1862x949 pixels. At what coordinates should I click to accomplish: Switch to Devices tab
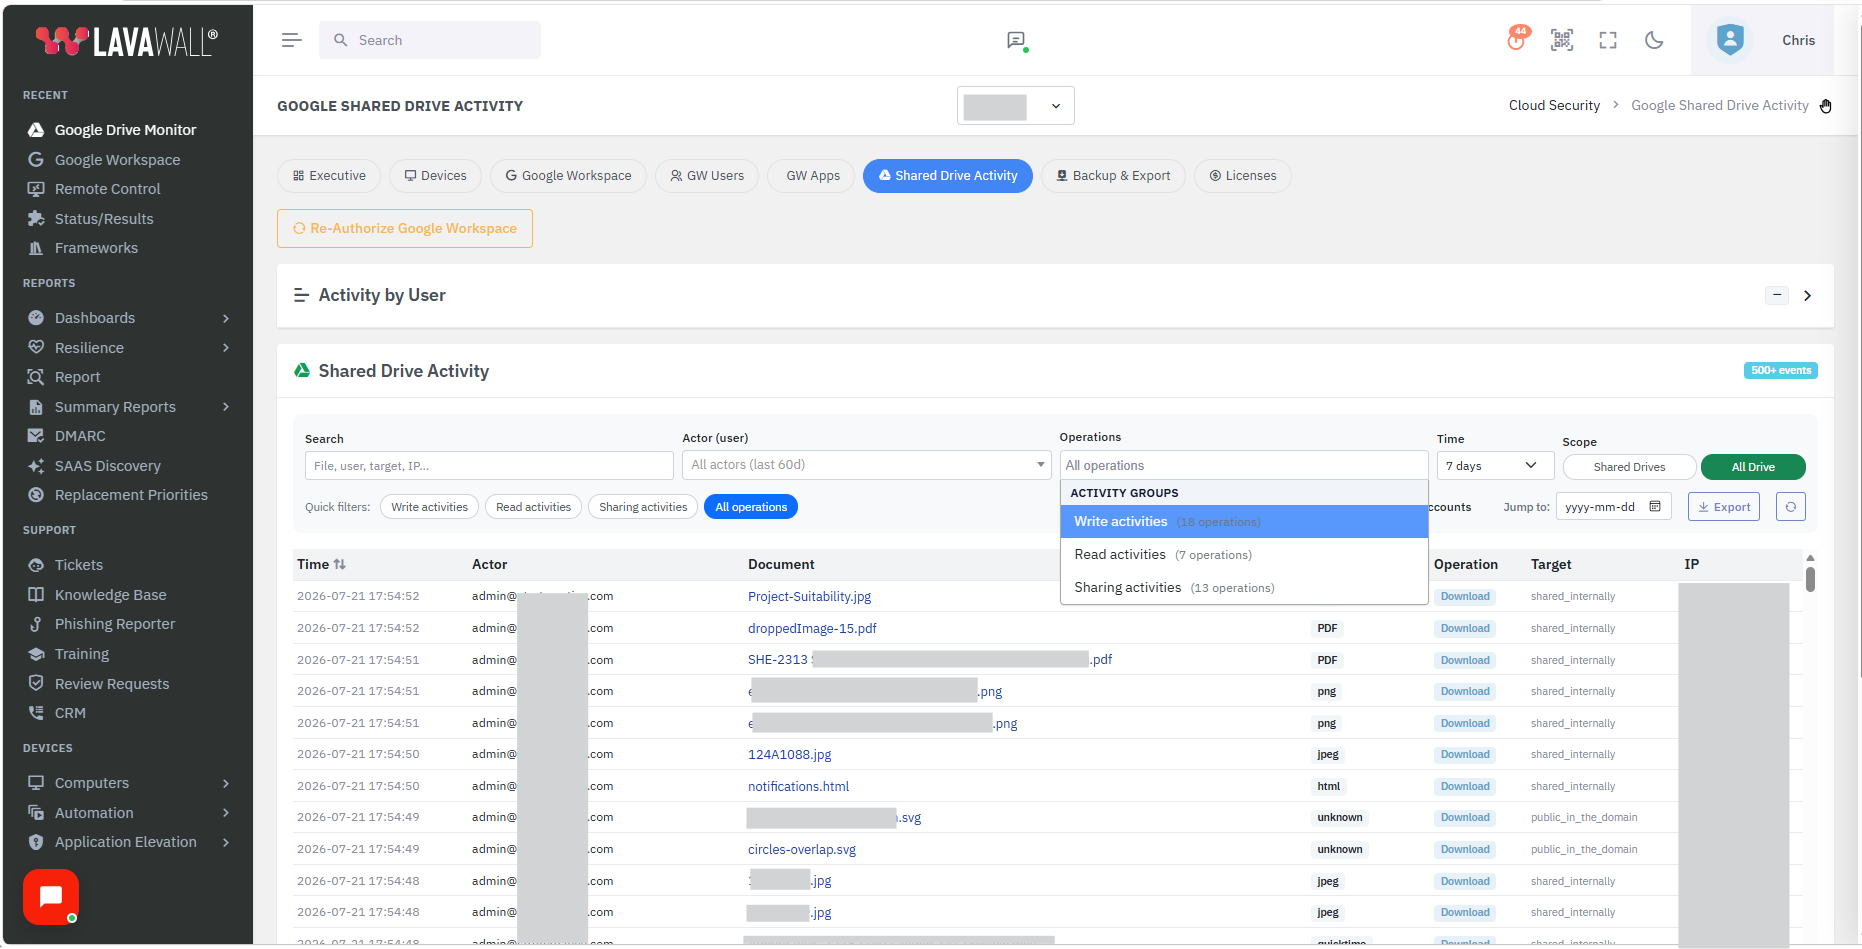point(435,176)
